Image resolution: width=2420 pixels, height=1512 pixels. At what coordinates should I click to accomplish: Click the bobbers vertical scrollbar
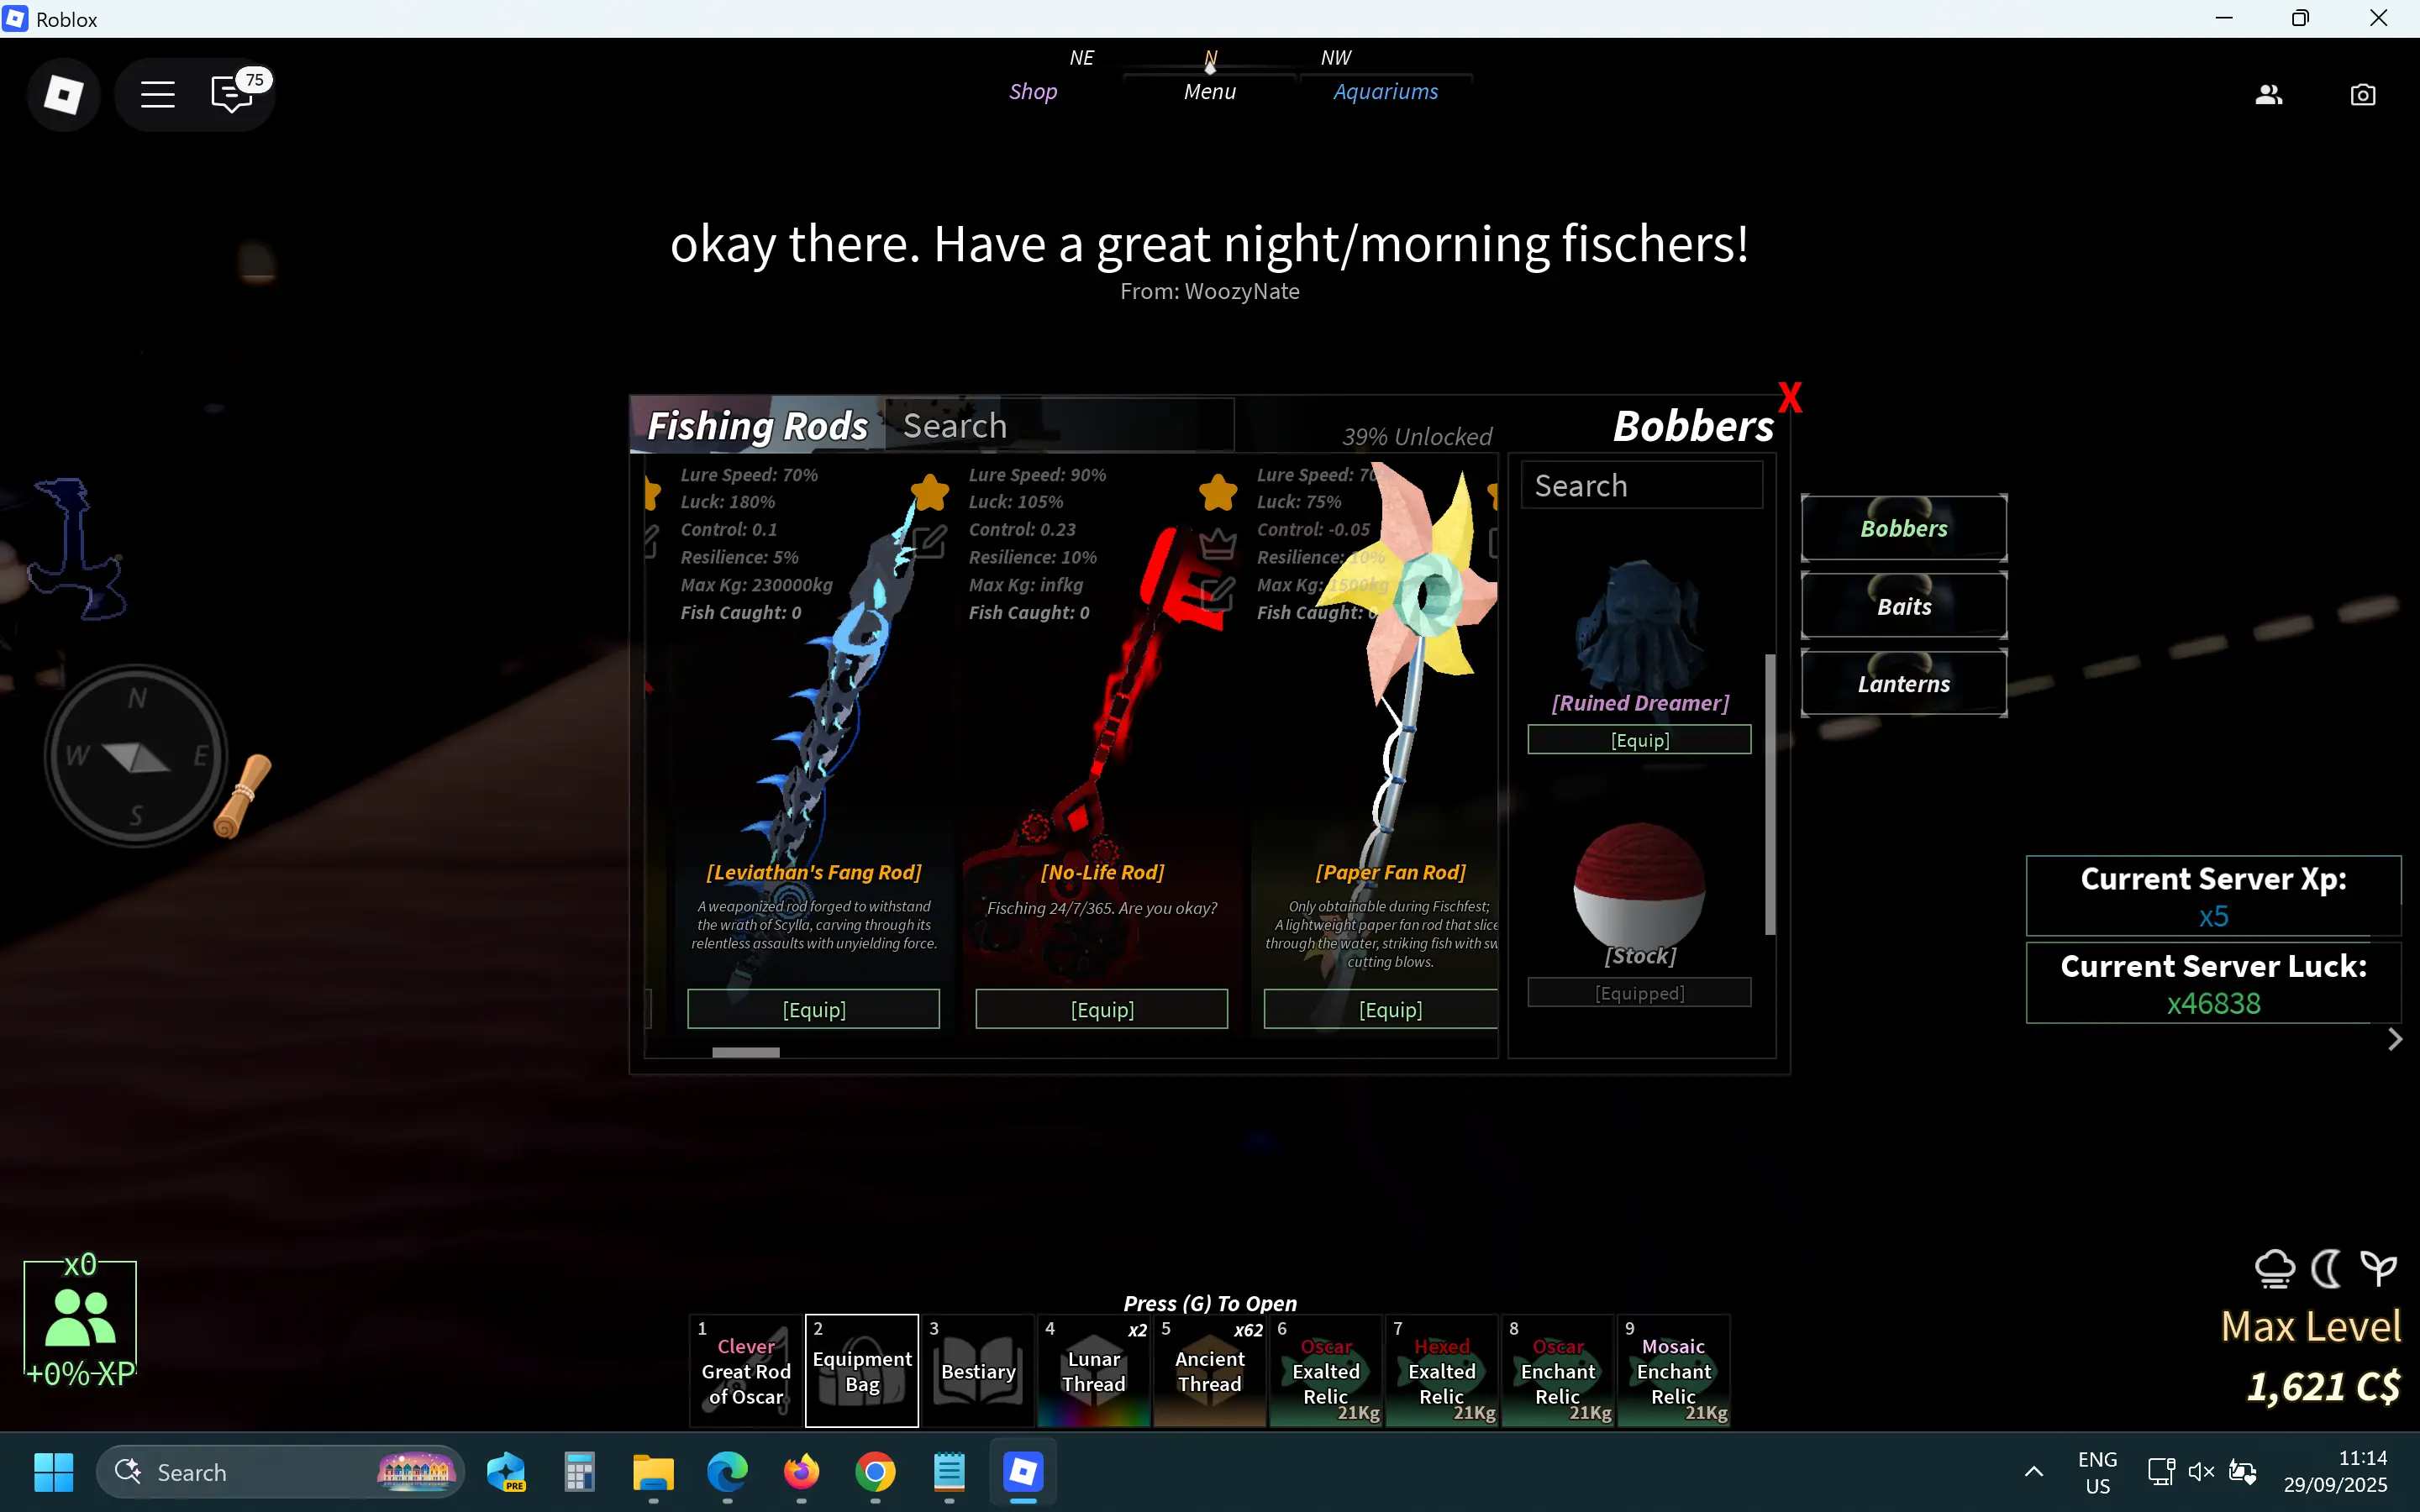1769,794
